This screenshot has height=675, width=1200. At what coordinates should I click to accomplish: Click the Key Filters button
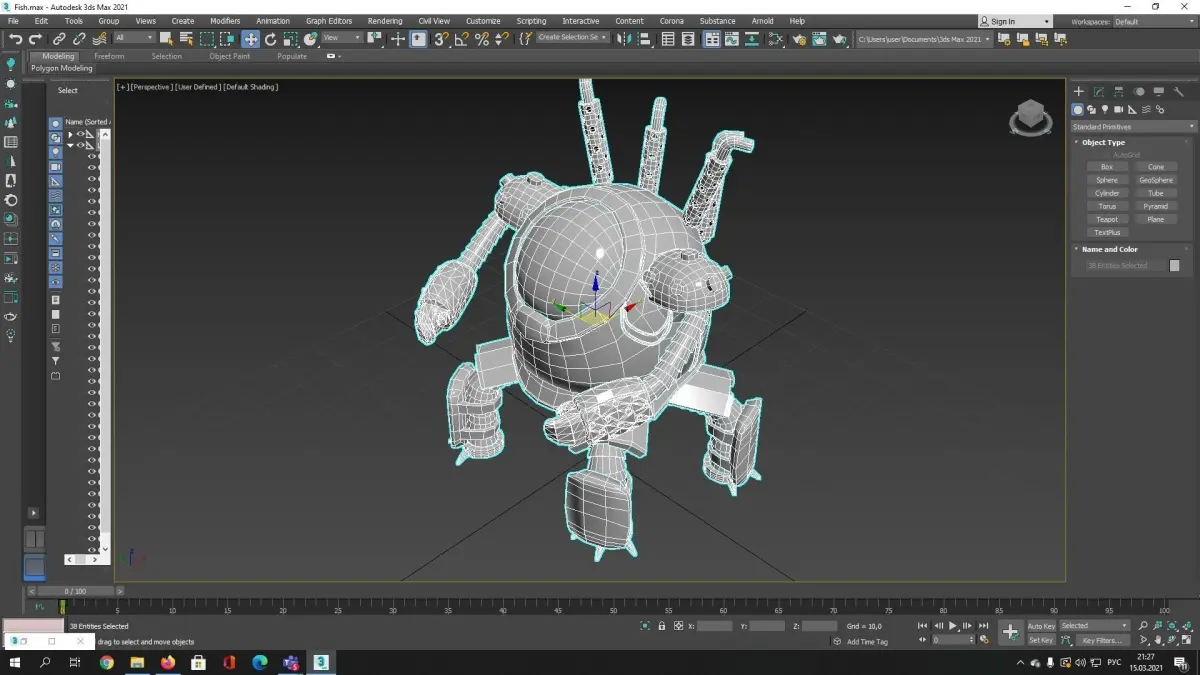point(1102,640)
